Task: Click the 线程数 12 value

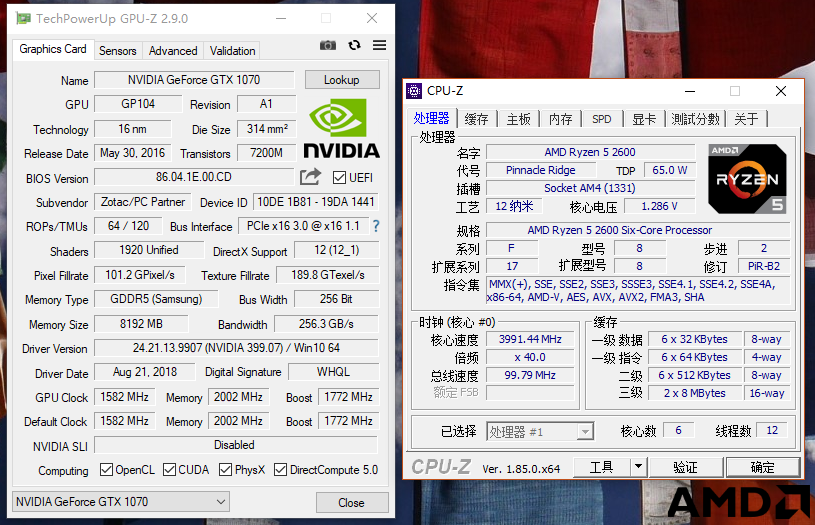Action: tap(772, 430)
